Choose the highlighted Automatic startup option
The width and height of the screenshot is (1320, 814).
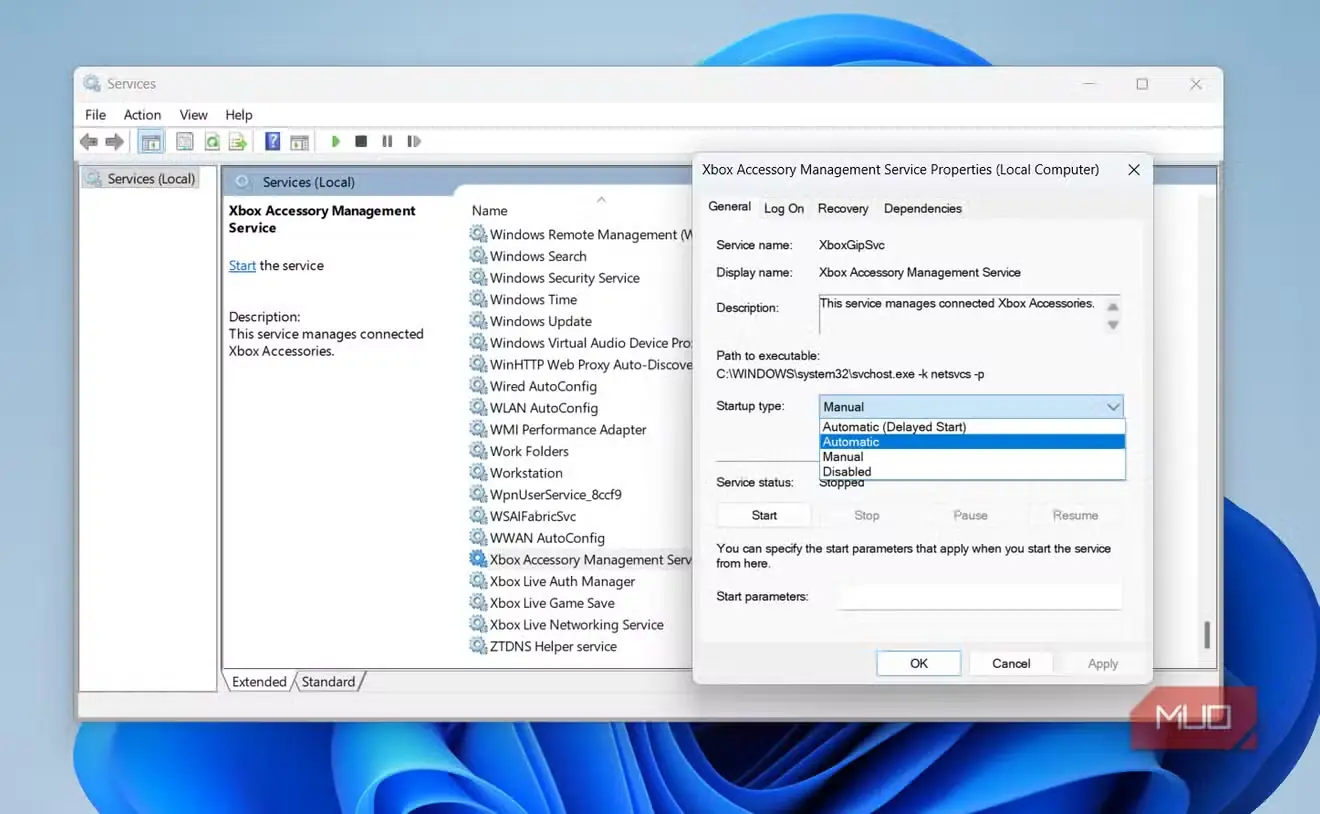tap(972, 442)
